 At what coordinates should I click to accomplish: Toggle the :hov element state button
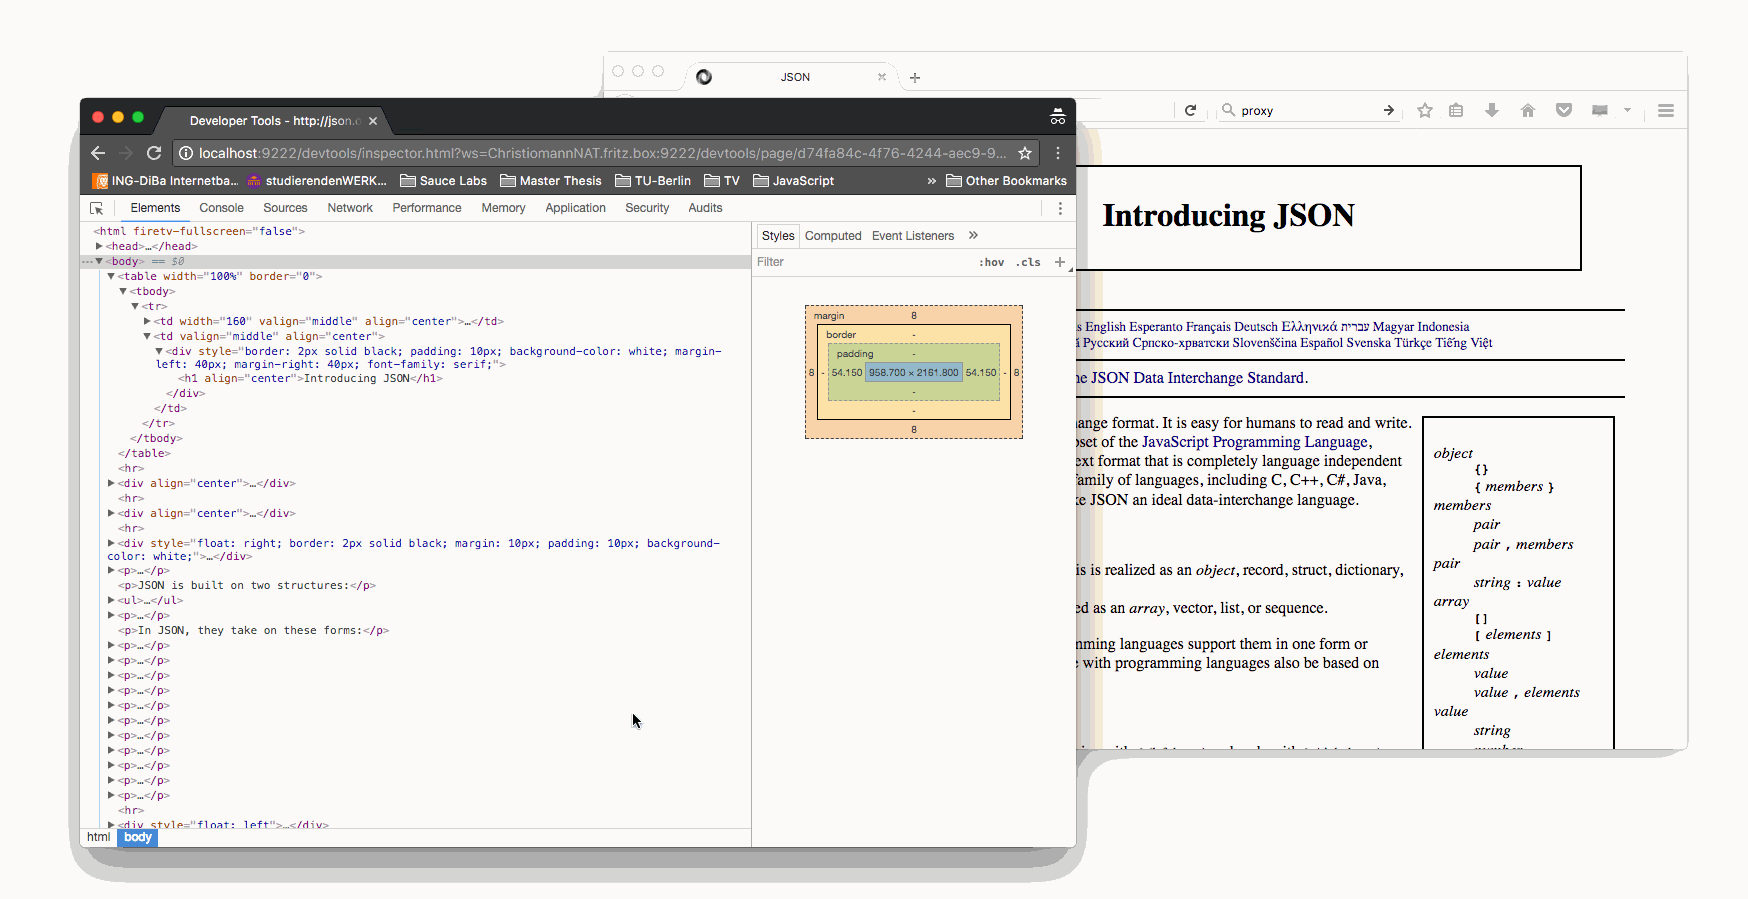(x=992, y=262)
